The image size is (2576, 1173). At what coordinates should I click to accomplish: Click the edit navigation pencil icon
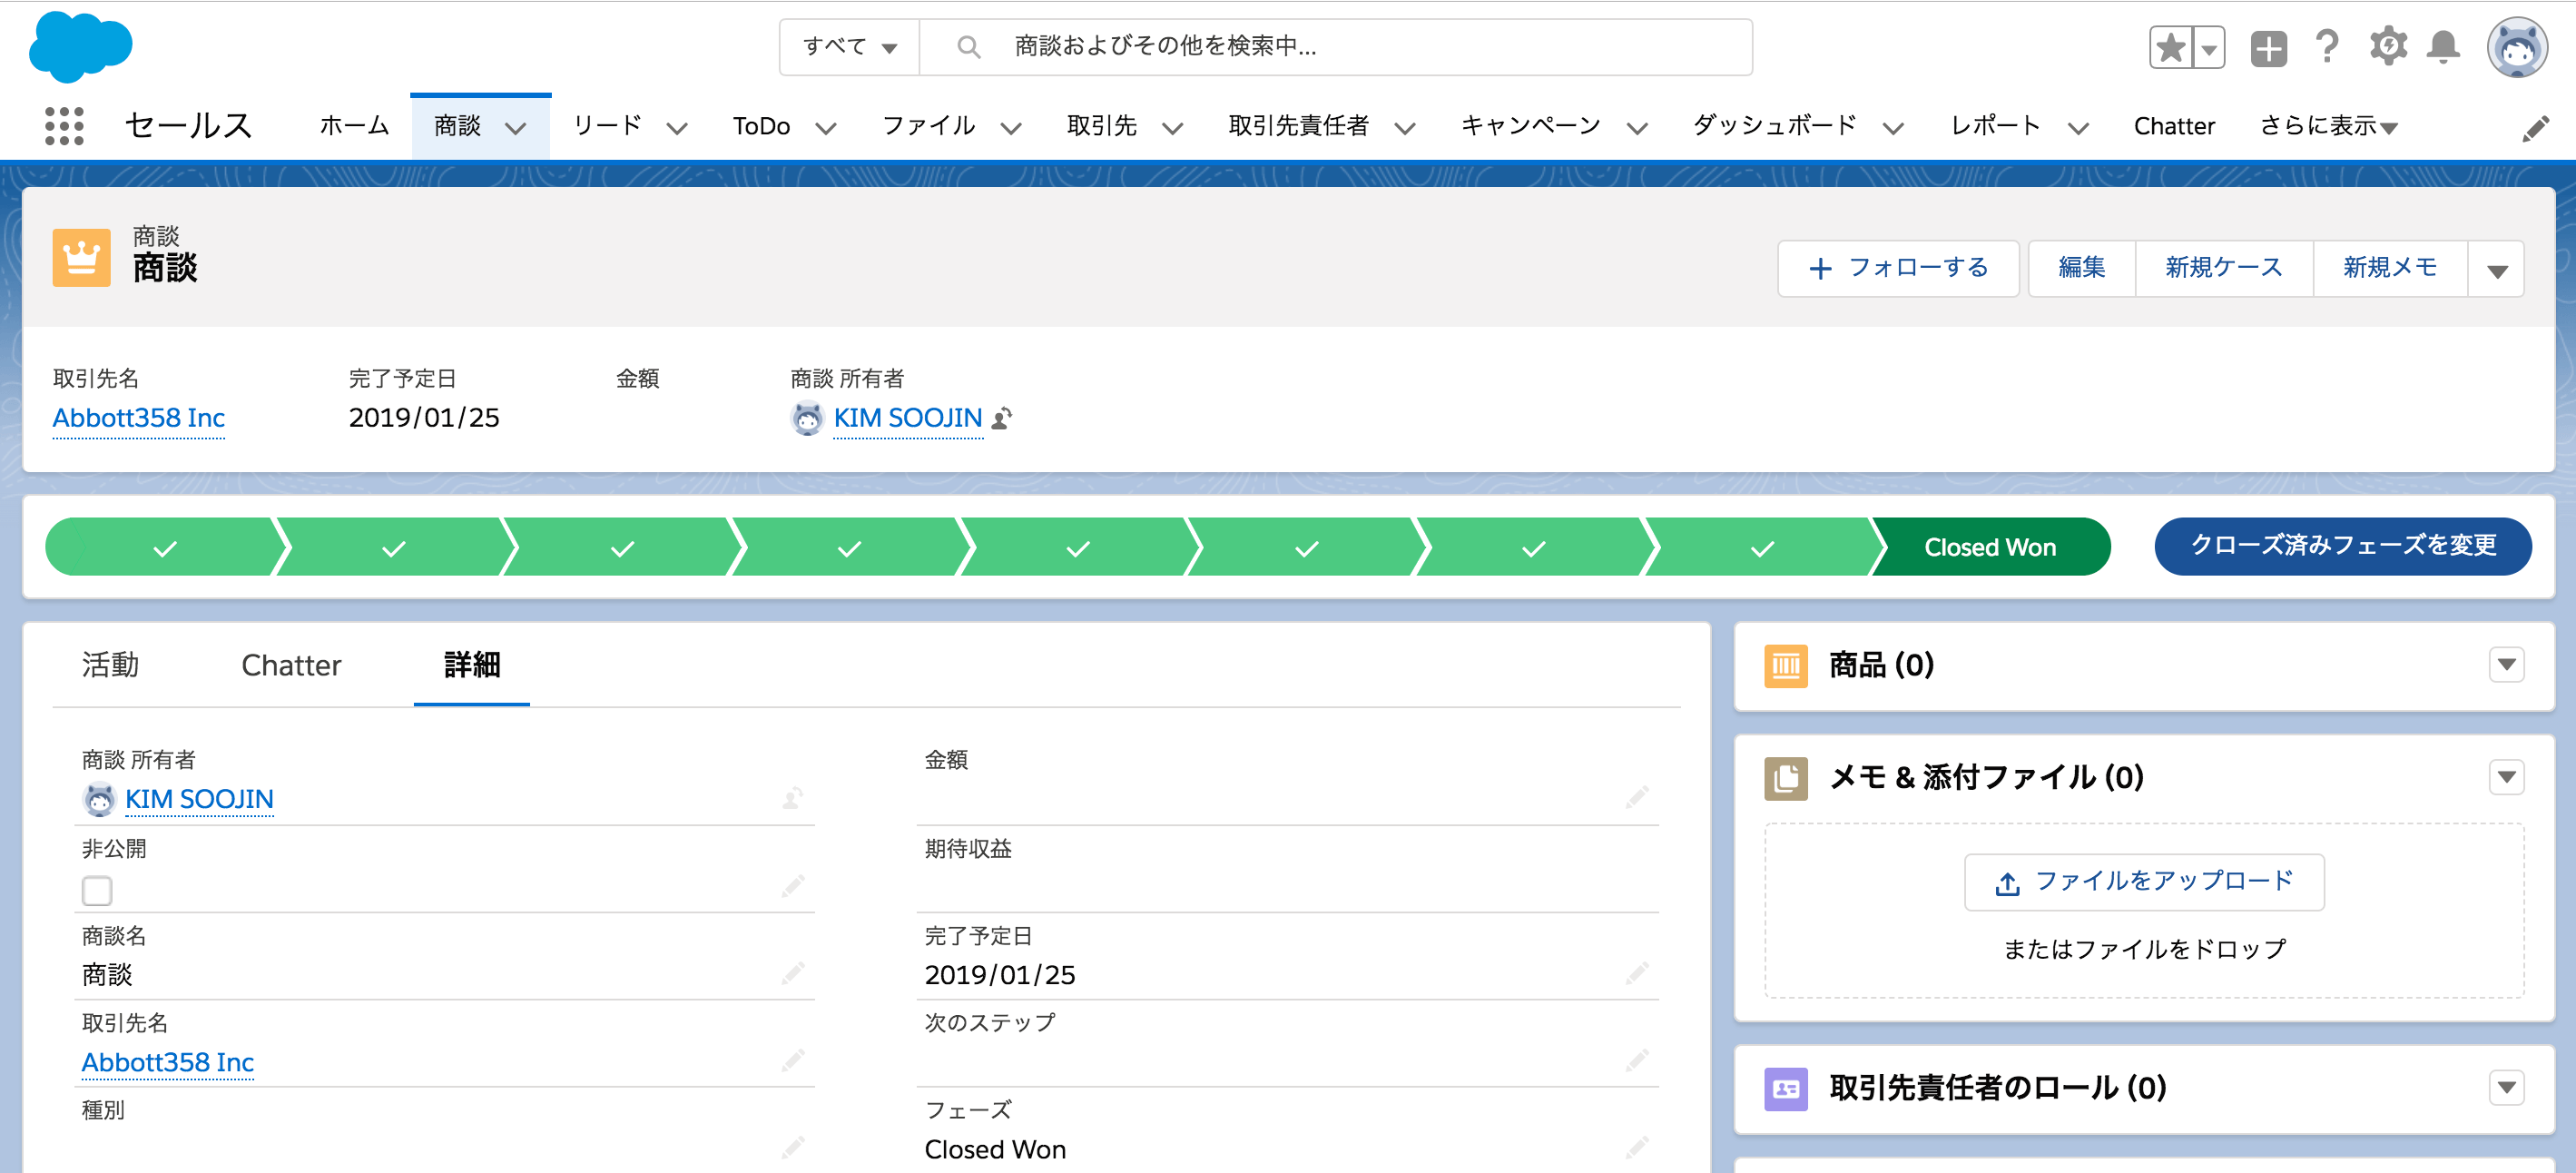[x=2535, y=128]
